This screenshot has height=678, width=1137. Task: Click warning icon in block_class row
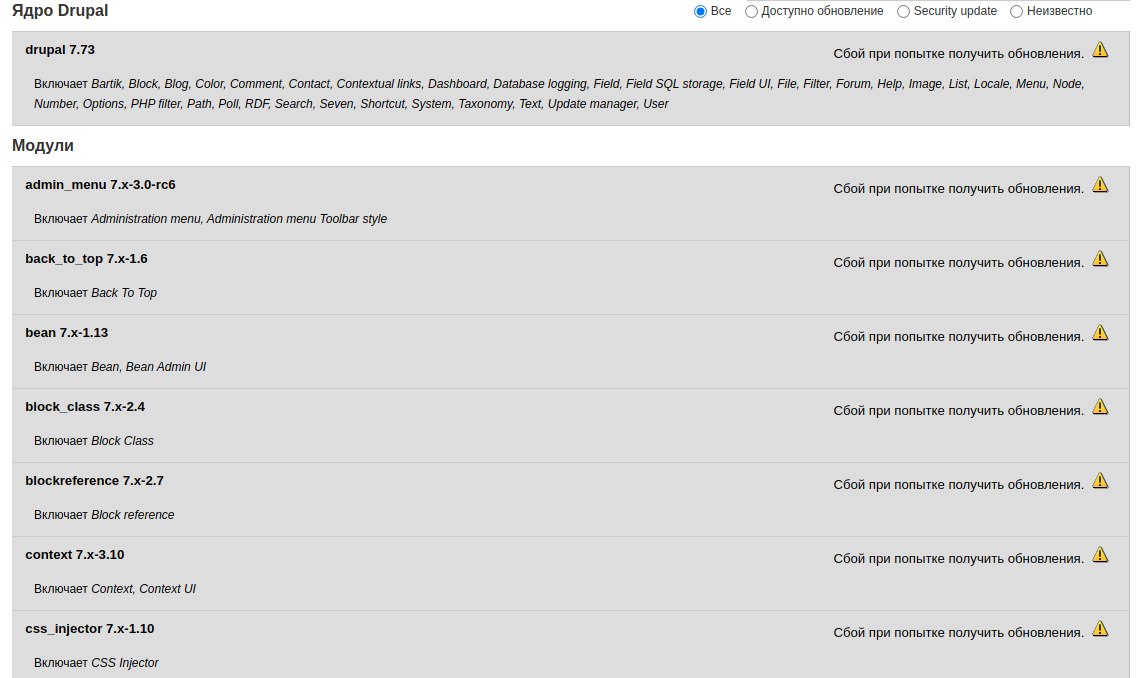1100,406
